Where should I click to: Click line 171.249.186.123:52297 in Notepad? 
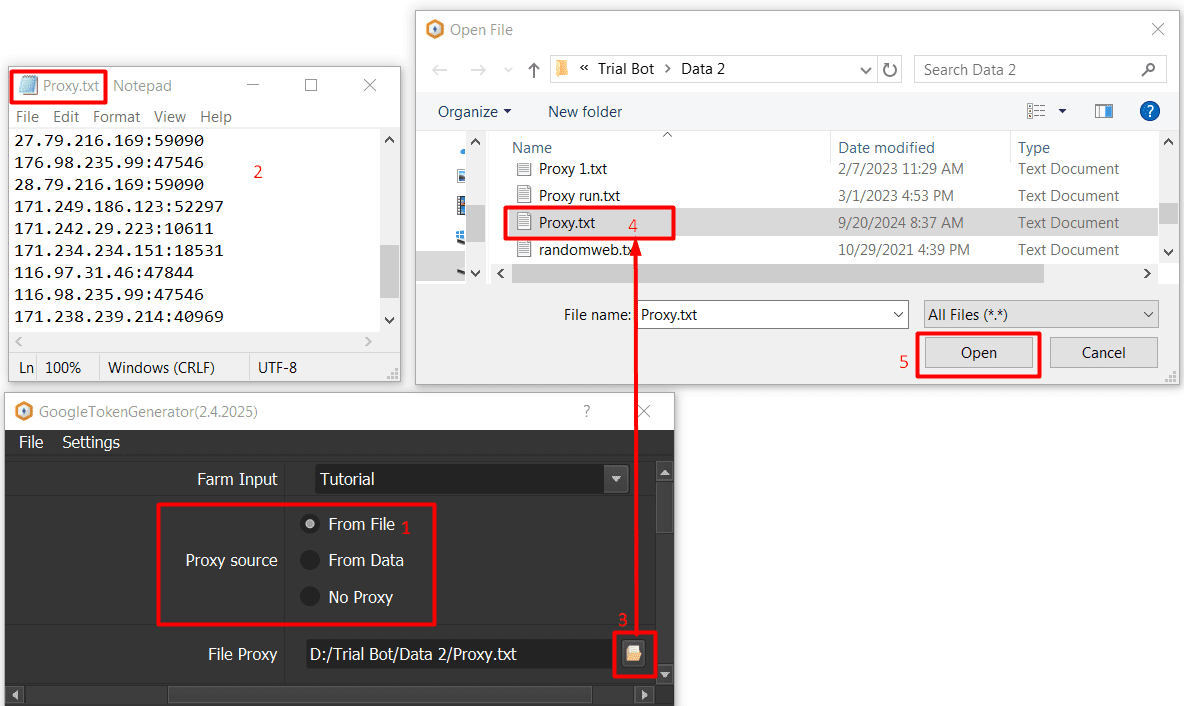point(119,206)
